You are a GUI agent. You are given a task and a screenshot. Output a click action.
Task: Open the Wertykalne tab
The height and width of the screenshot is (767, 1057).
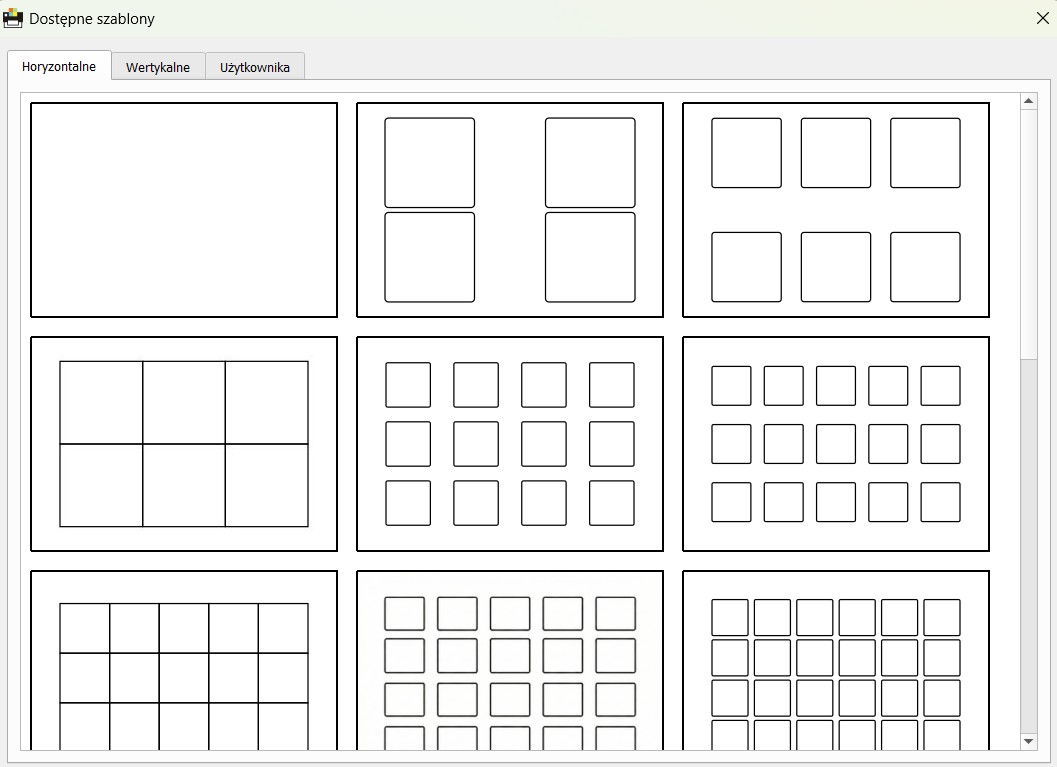[x=158, y=67]
